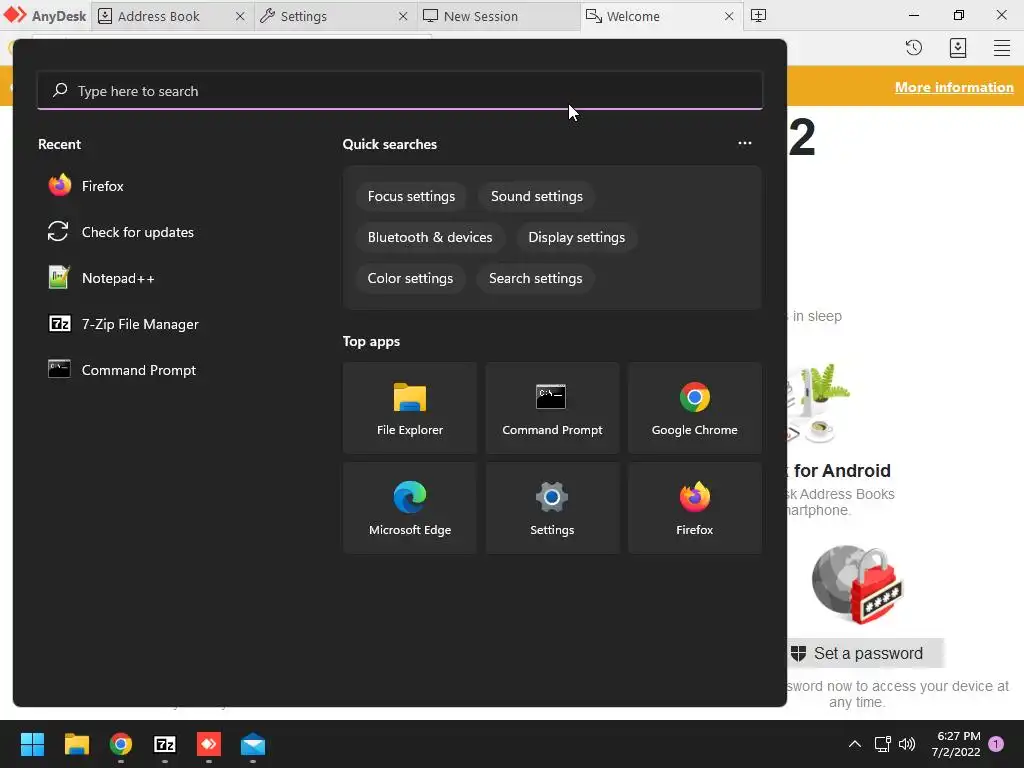Launch Firefox tile in Top apps
The image size is (1024, 768).
(x=694, y=508)
